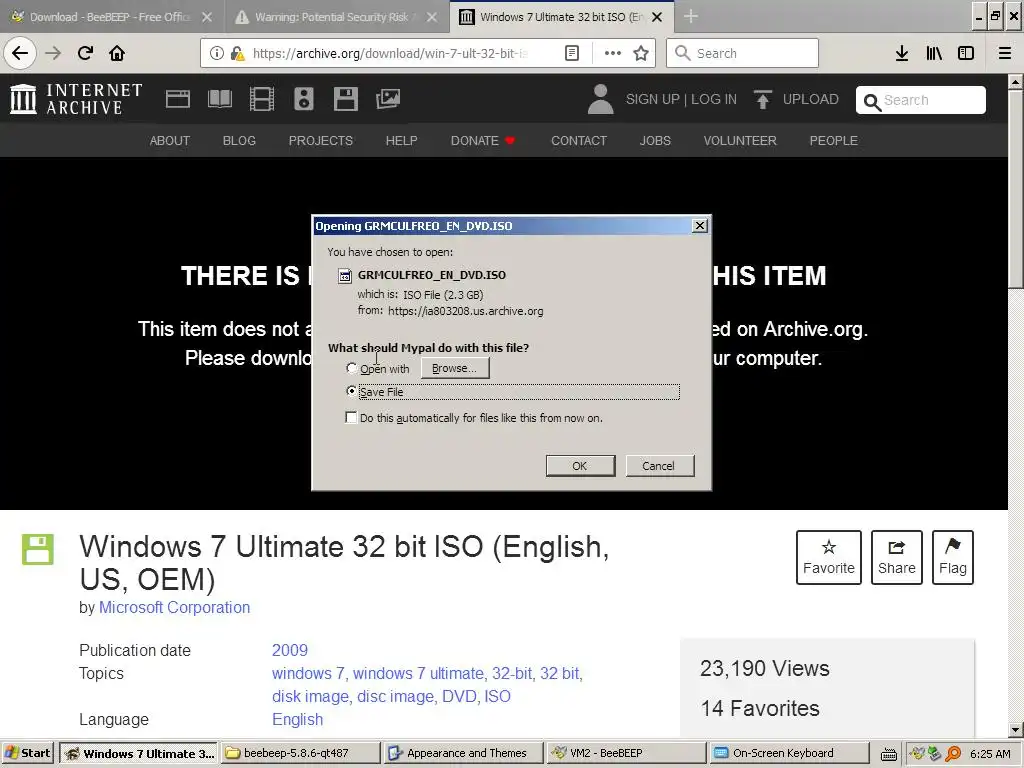Toggle reader view icon in address bar

(x=571, y=53)
